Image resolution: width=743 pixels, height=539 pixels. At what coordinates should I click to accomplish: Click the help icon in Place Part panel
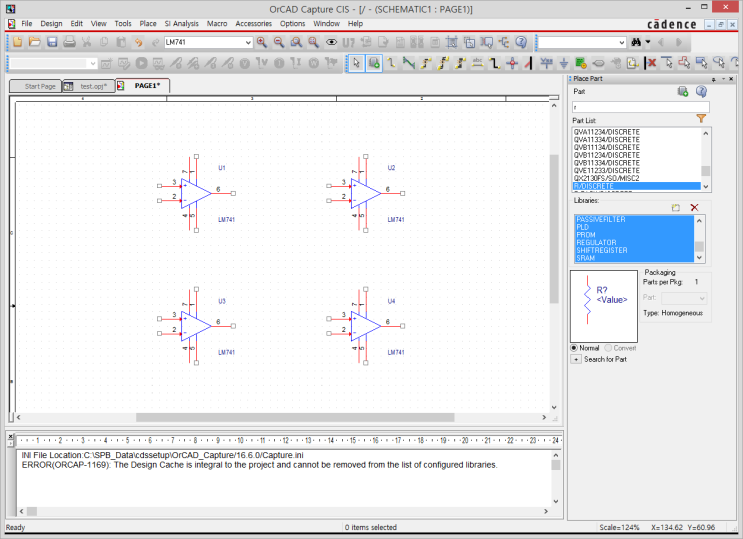pos(701,91)
